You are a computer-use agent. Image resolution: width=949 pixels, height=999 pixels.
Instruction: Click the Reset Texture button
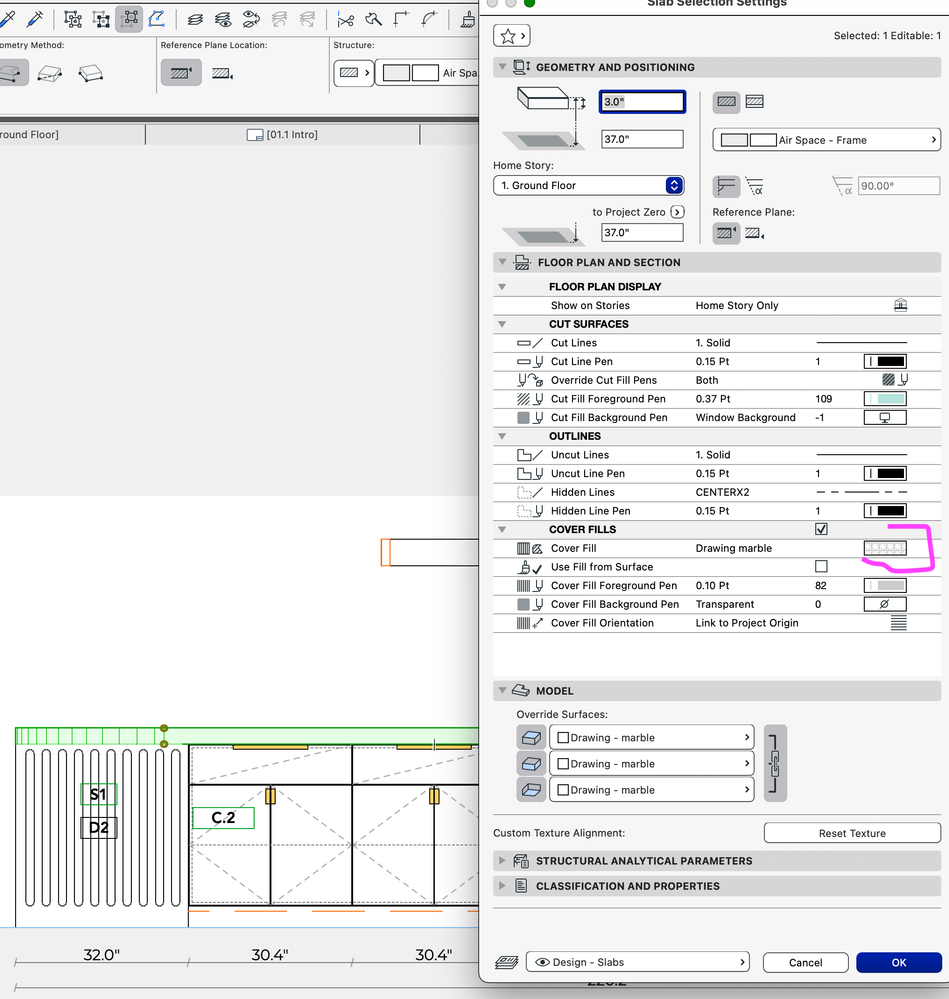(852, 833)
